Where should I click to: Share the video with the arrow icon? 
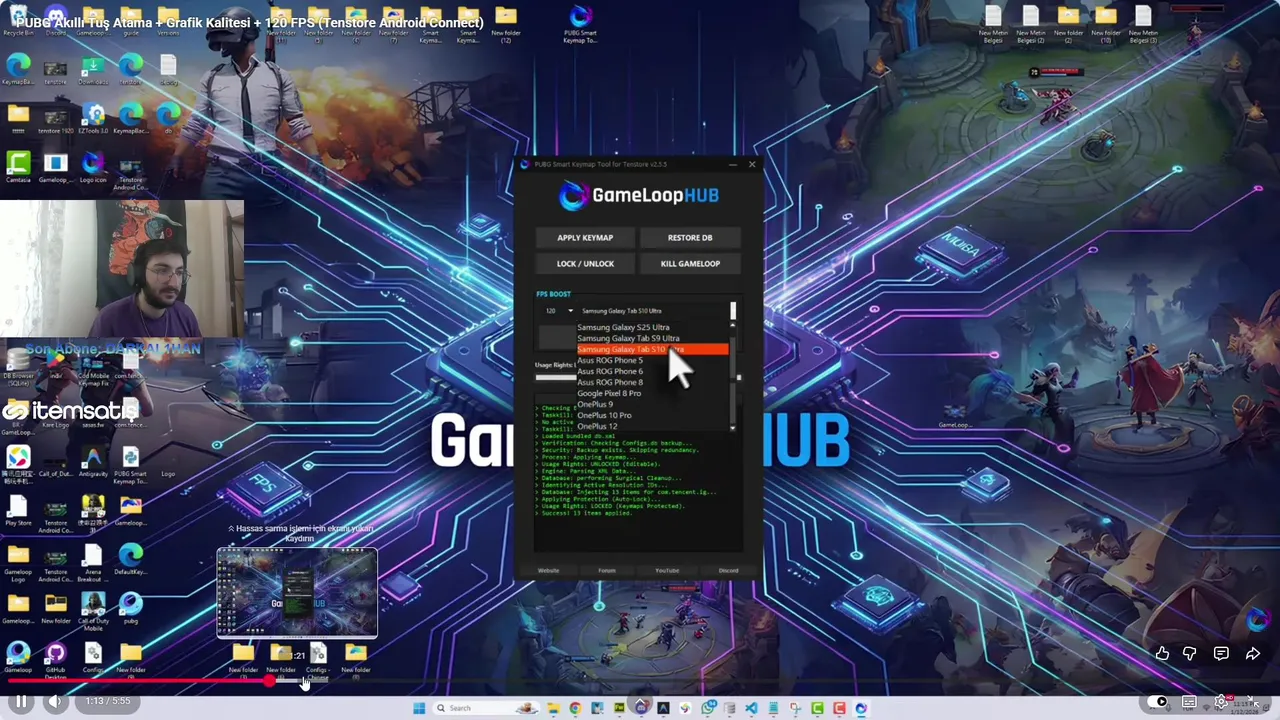pyautogui.click(x=1253, y=654)
